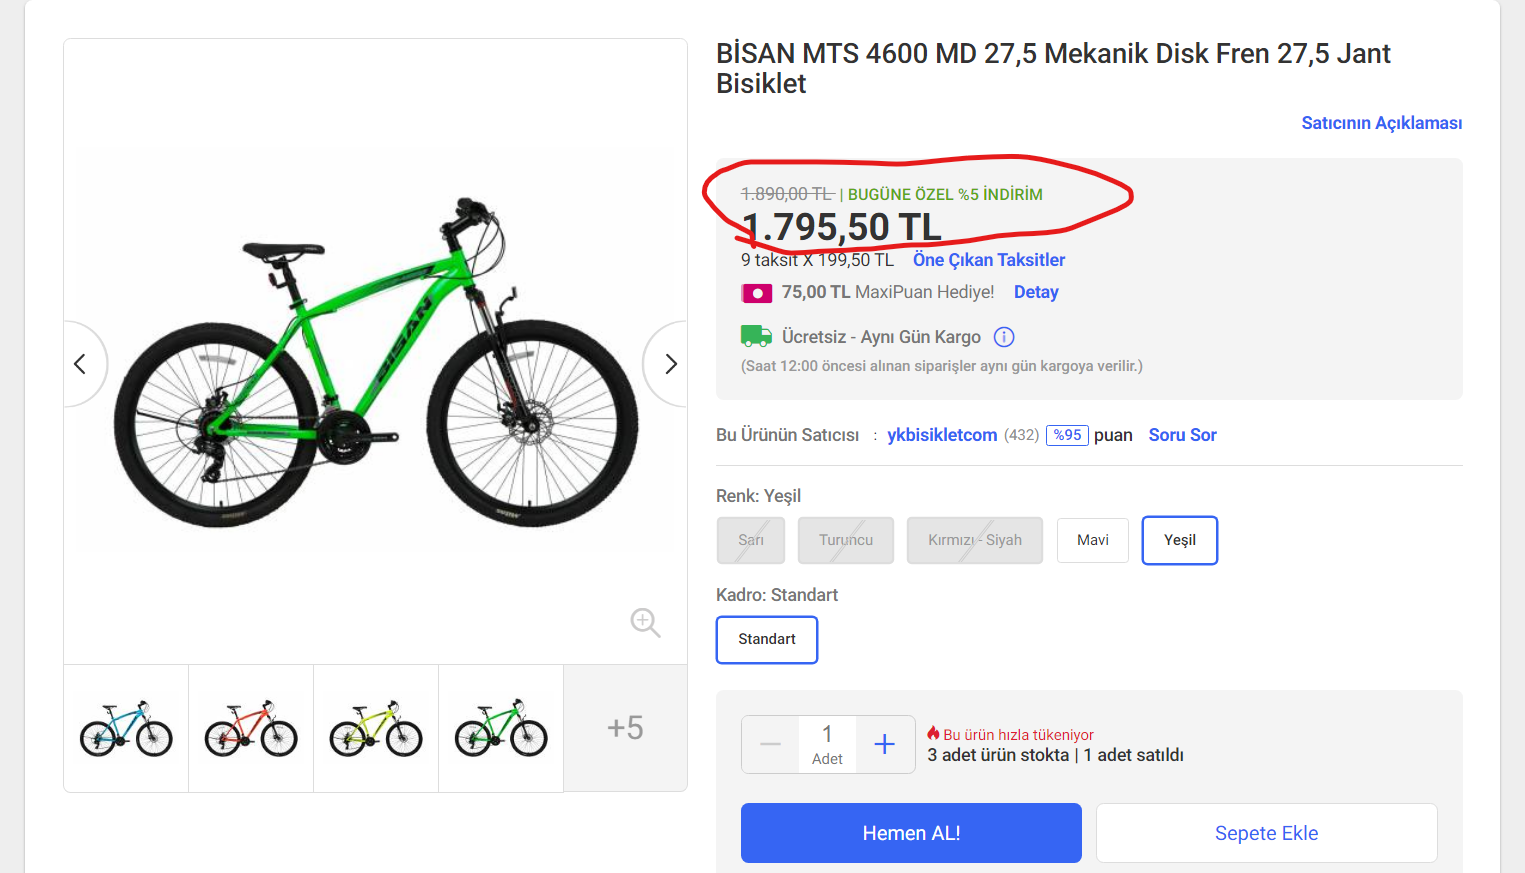Click the shipping info circle icon
Image resolution: width=1525 pixels, height=873 pixels.
(1004, 337)
